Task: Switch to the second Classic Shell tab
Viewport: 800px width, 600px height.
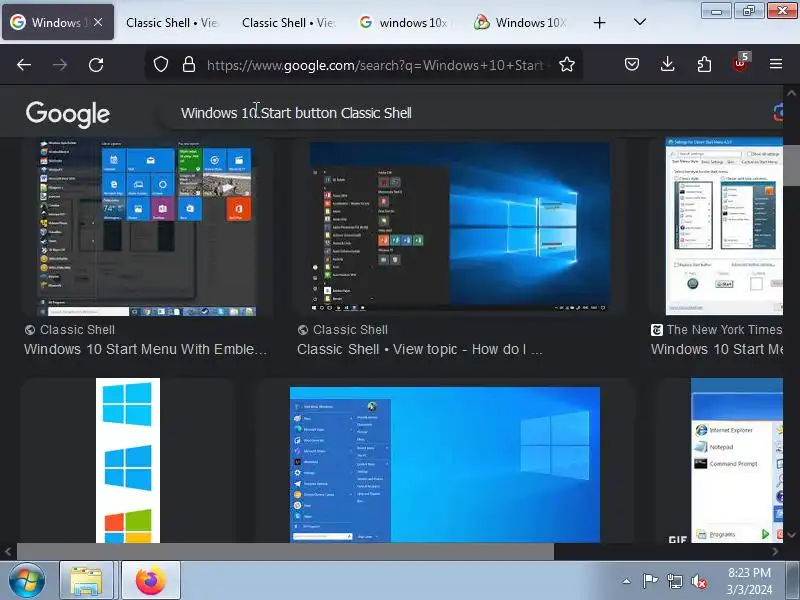Action: point(289,23)
